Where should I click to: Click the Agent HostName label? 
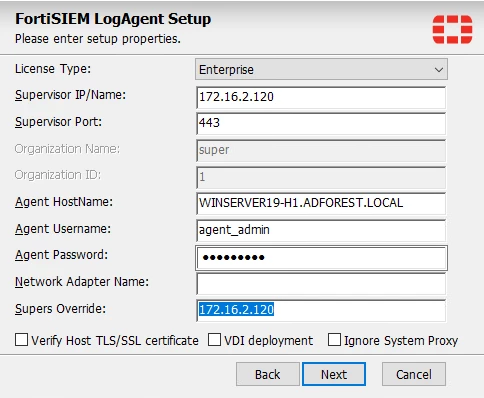click(64, 202)
